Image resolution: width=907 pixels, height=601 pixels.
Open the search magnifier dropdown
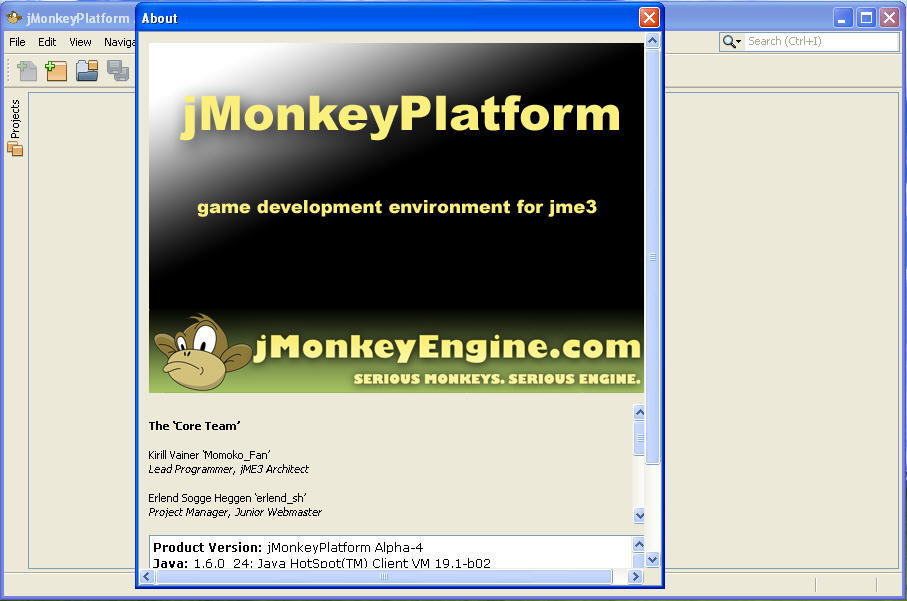(x=732, y=42)
